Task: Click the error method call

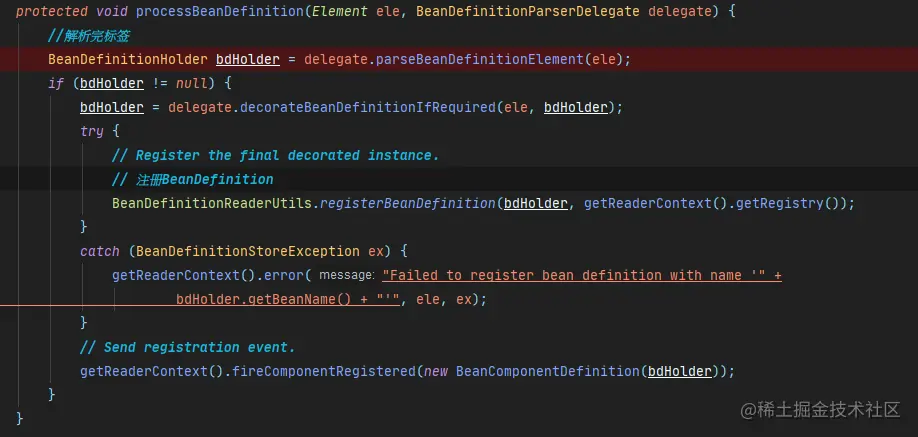Action: (284, 275)
